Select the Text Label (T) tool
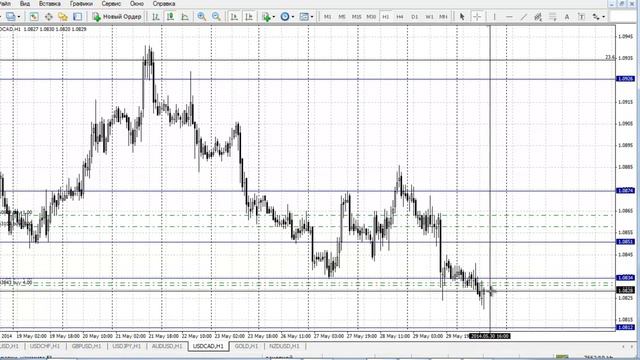The width and height of the screenshot is (640, 360). click(582, 17)
